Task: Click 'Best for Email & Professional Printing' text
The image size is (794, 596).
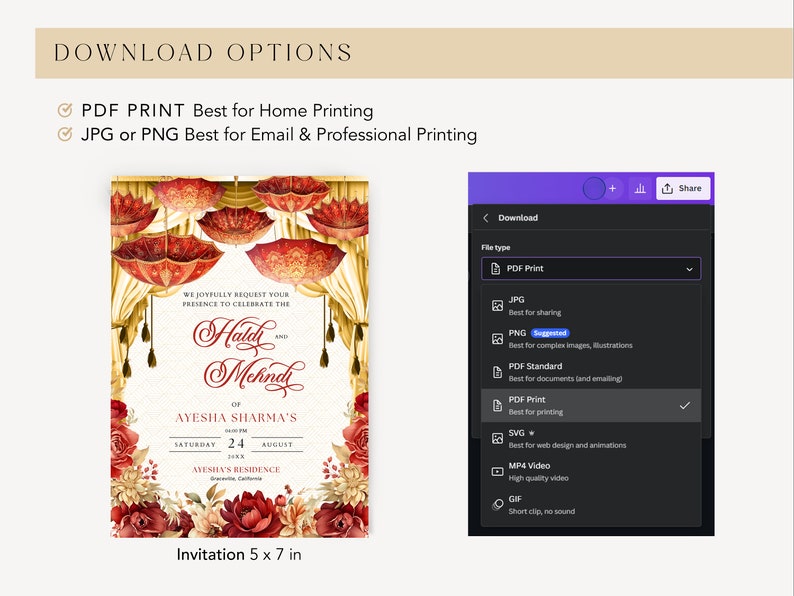Action: [331, 135]
